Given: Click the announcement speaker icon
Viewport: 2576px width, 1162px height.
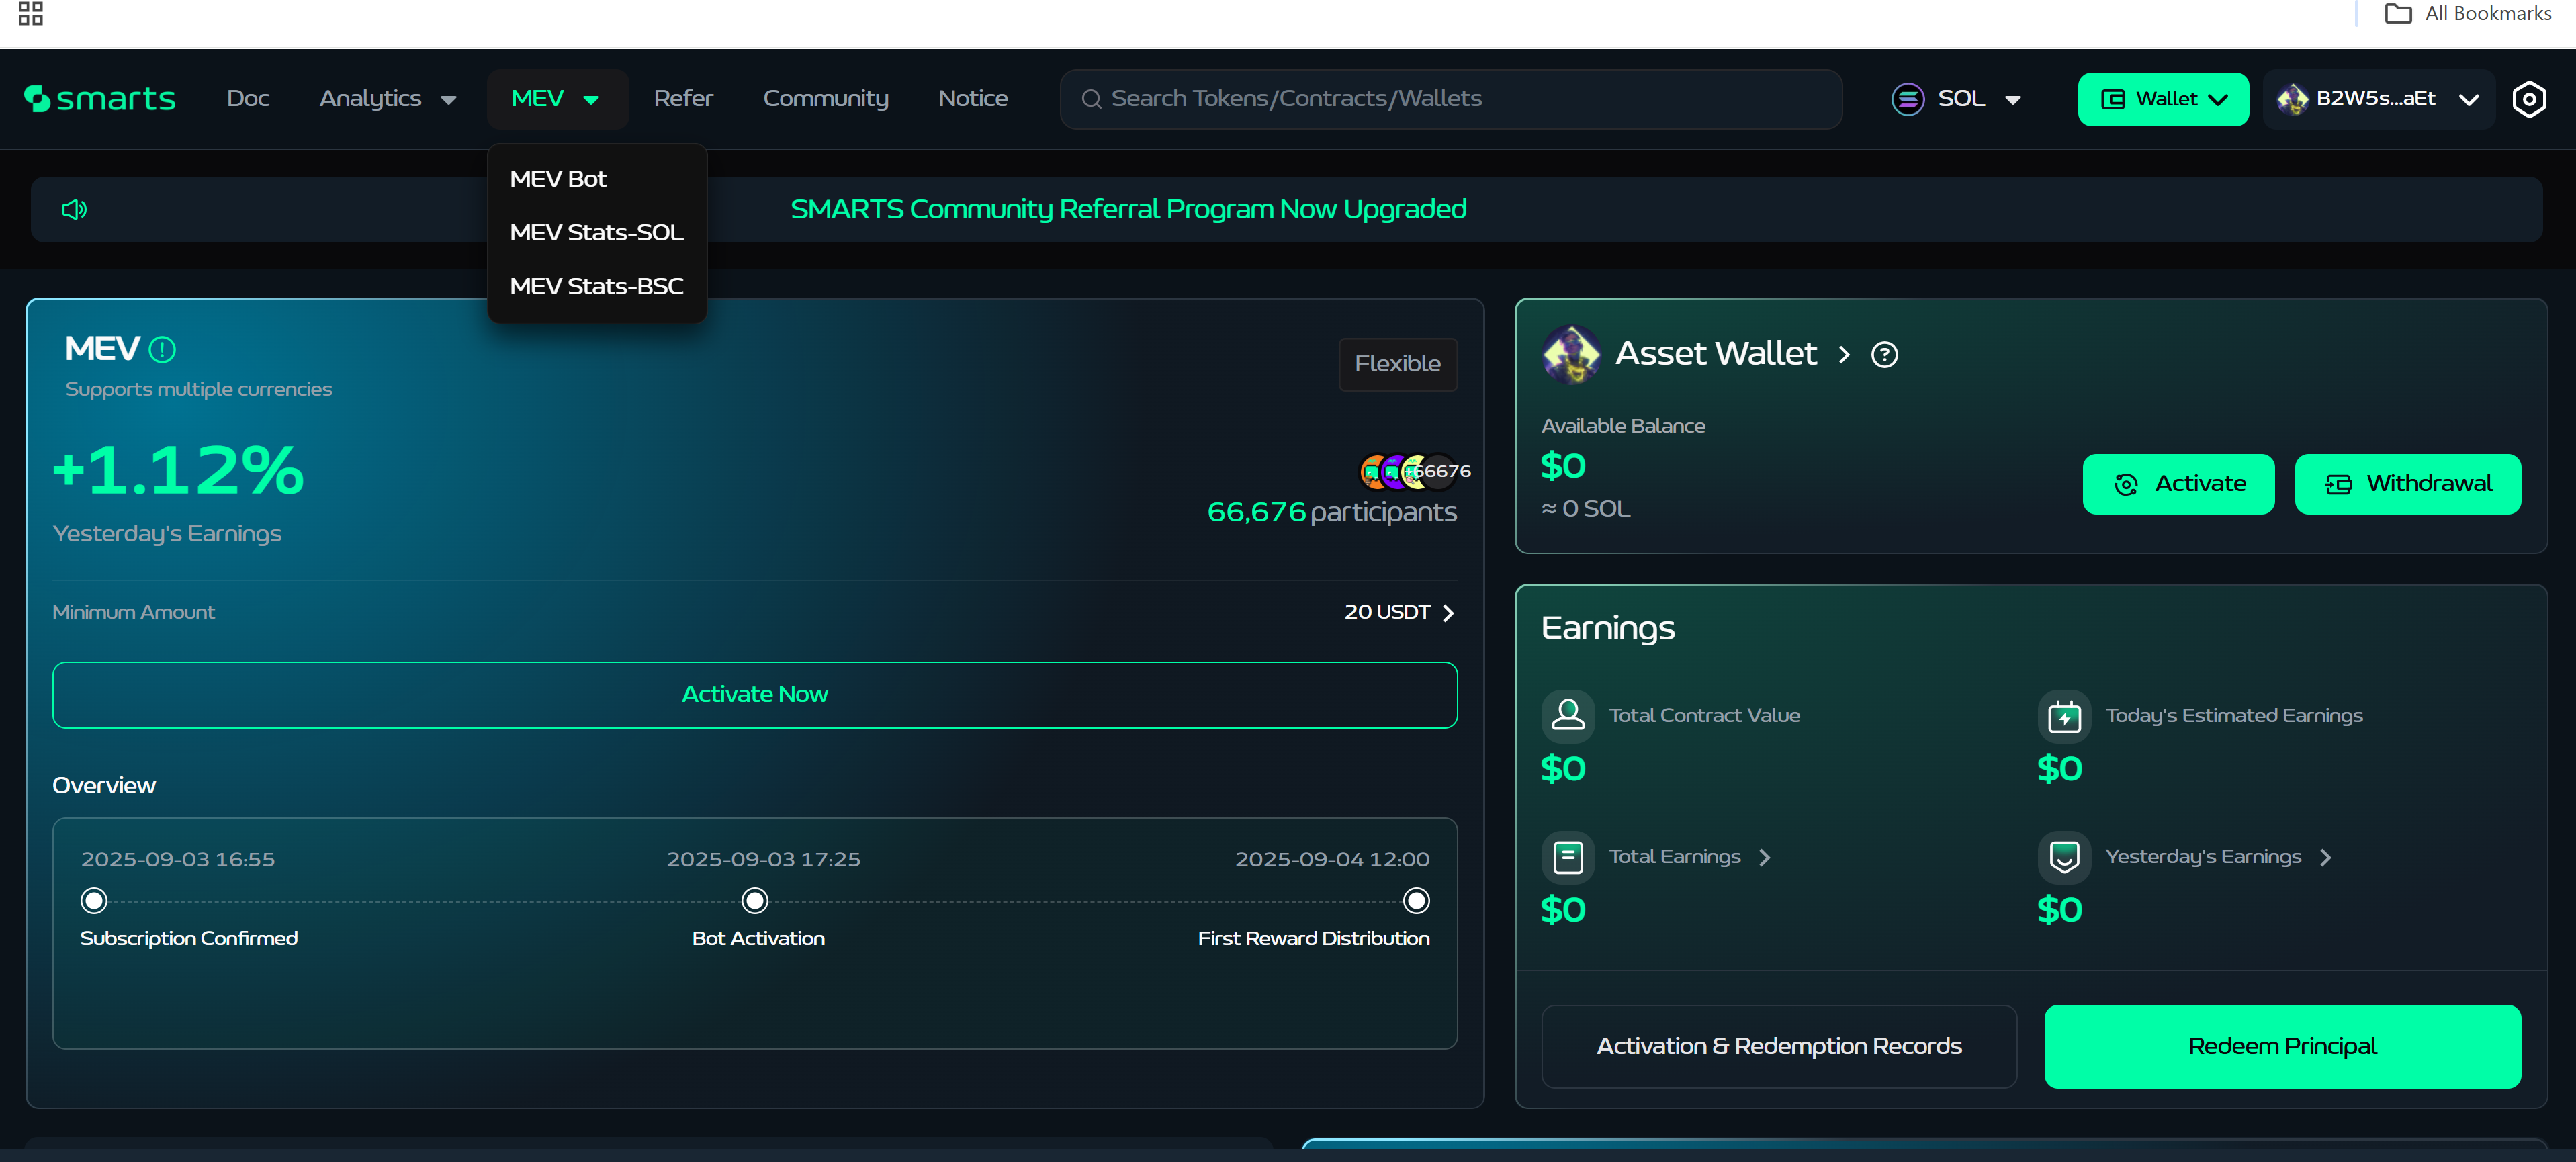Looking at the screenshot, I should [75, 209].
